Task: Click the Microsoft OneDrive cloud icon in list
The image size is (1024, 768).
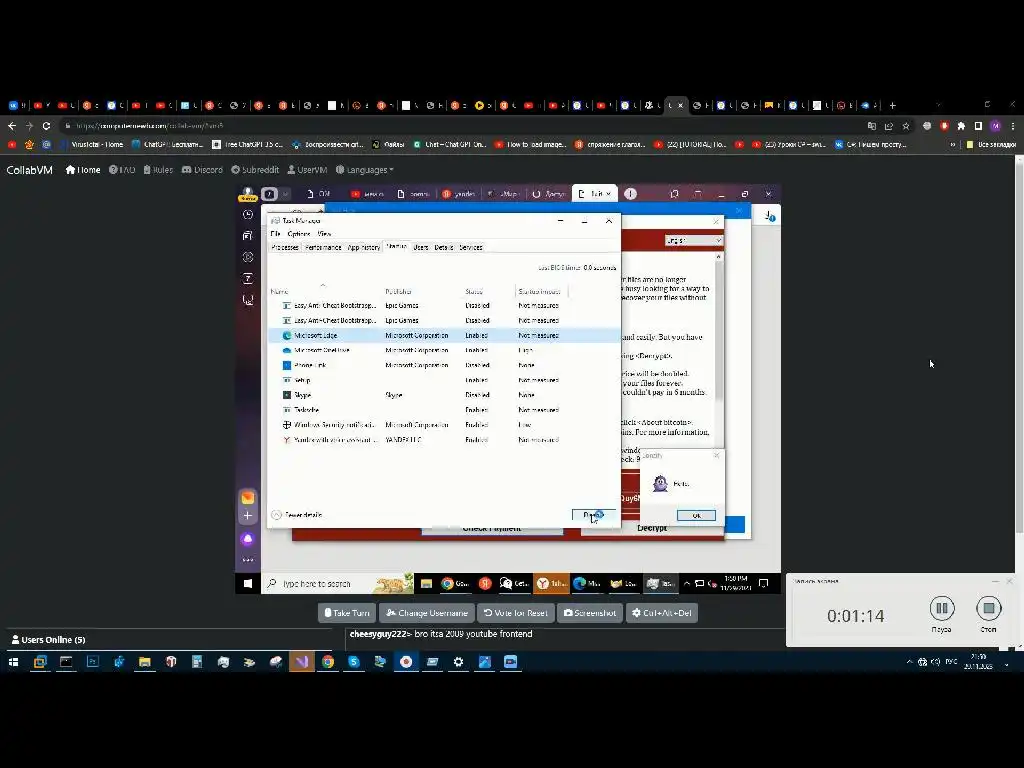Action: pyautogui.click(x=286, y=351)
